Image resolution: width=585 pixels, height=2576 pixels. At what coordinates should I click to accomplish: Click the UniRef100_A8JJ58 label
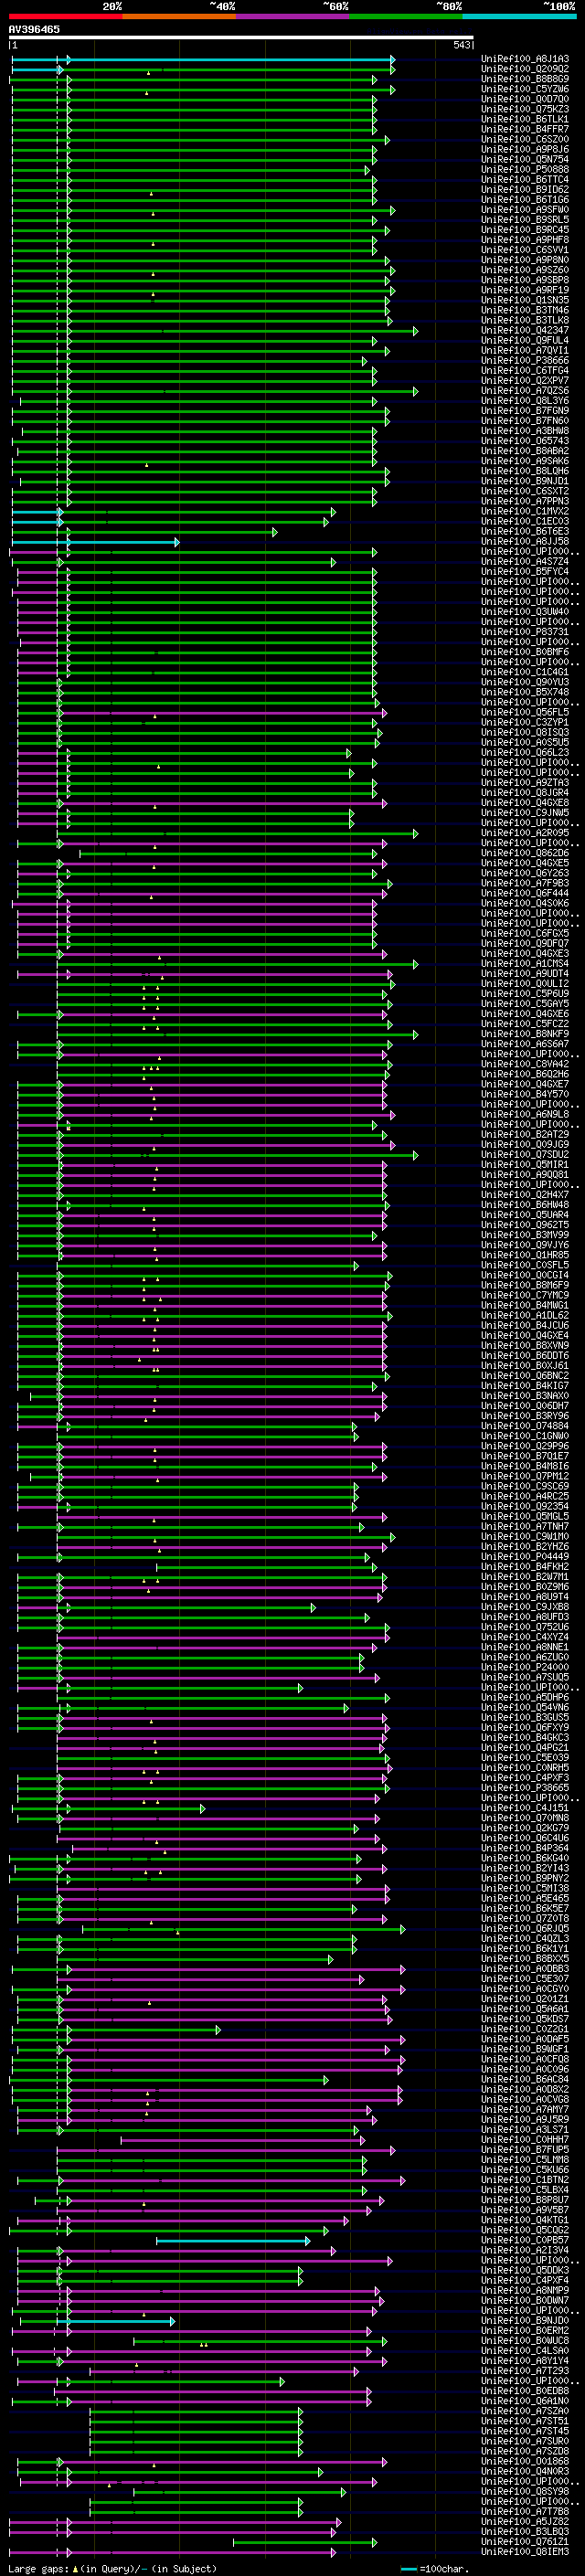click(x=525, y=542)
